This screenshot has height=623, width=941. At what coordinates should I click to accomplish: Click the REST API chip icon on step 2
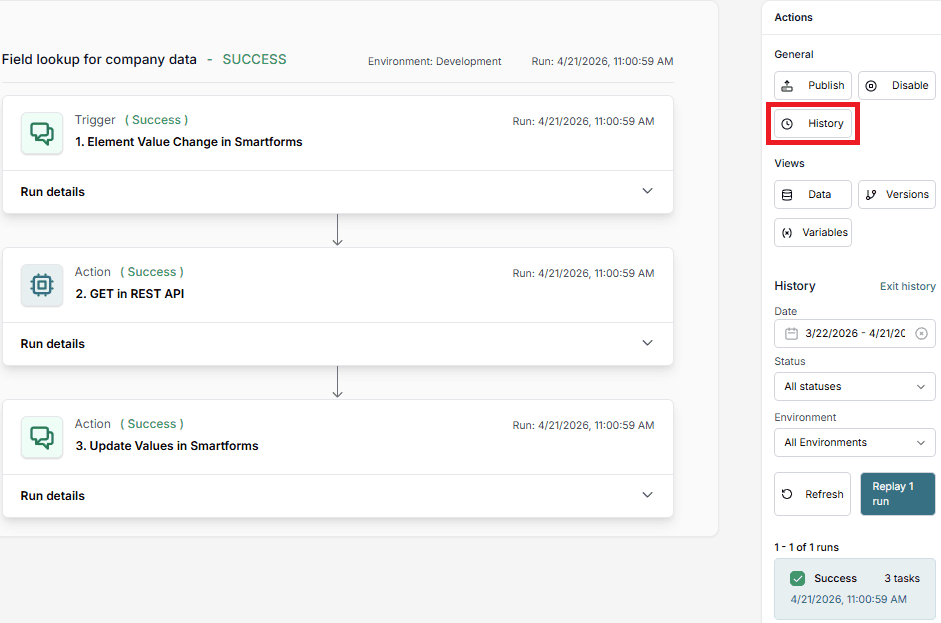[x=42, y=285]
